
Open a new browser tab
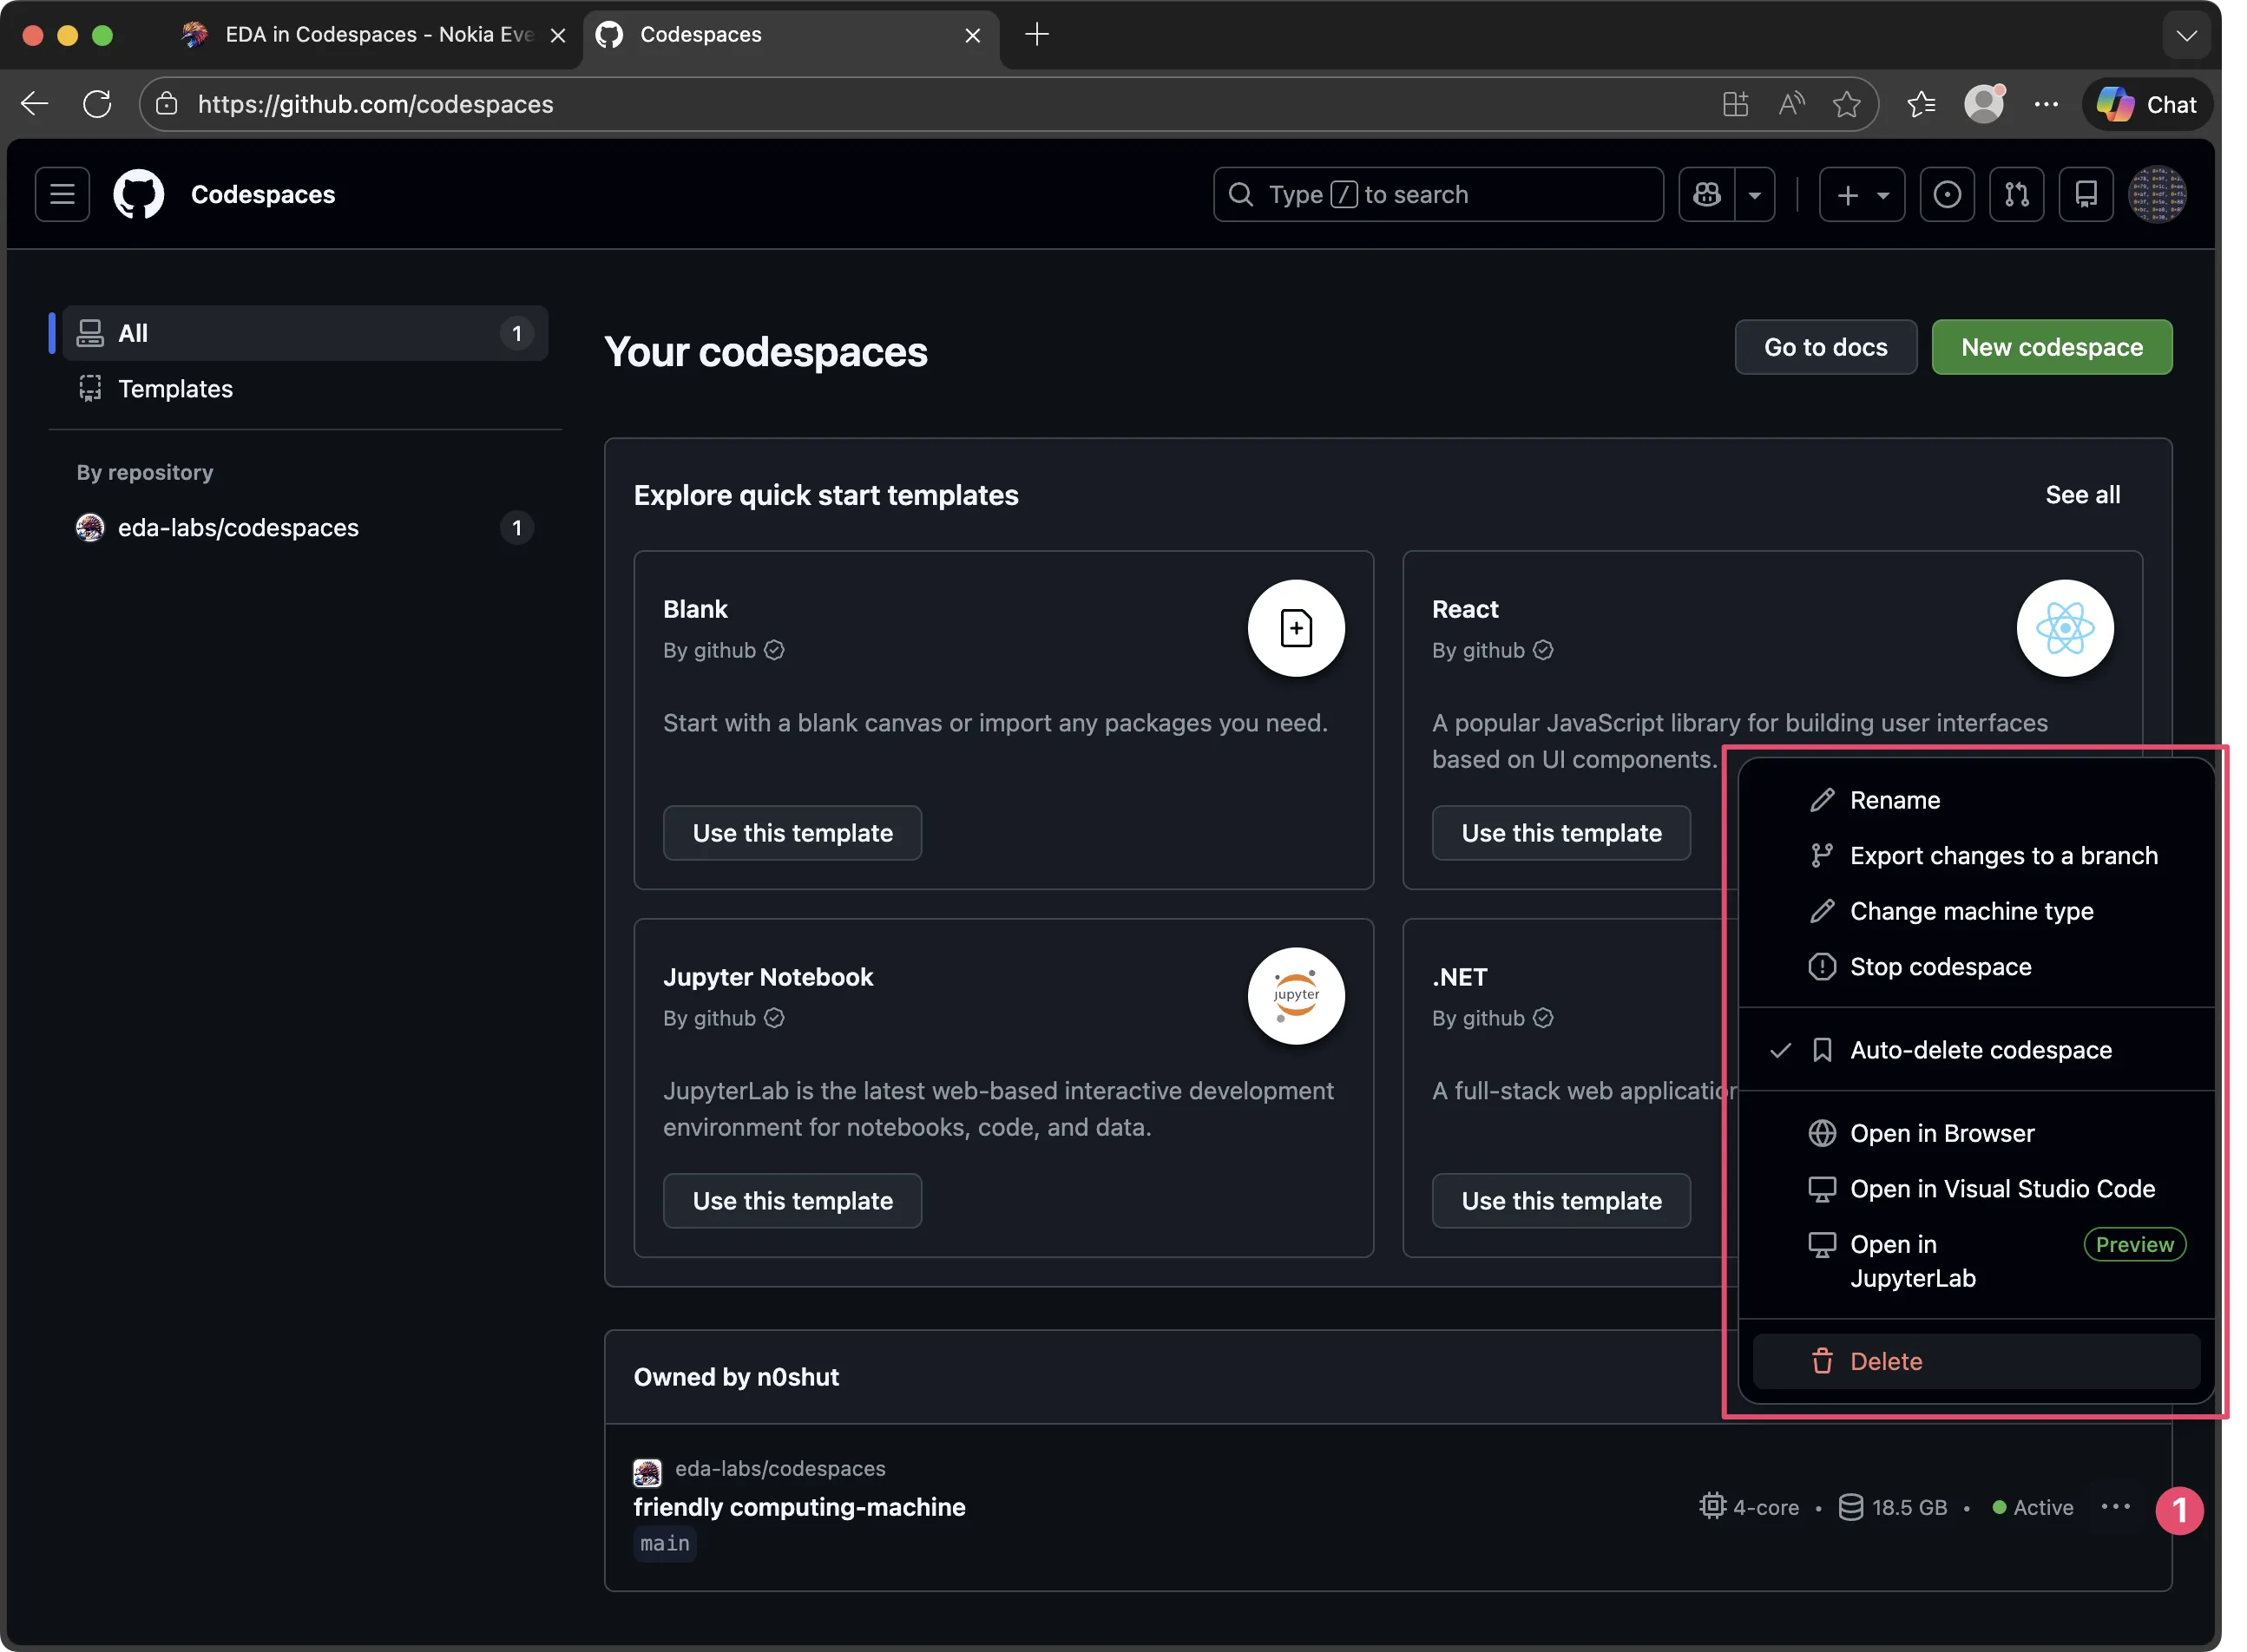[1037, 35]
